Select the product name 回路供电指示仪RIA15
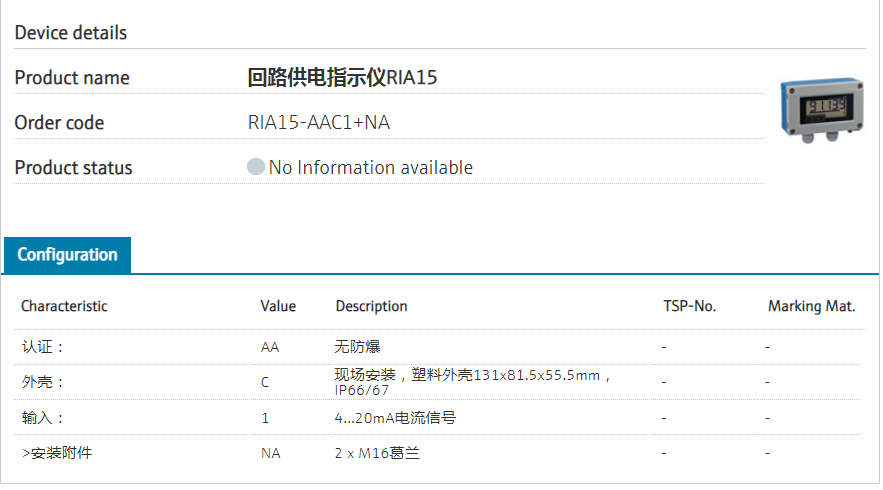Screen dimensions: 883x490 point(342,78)
